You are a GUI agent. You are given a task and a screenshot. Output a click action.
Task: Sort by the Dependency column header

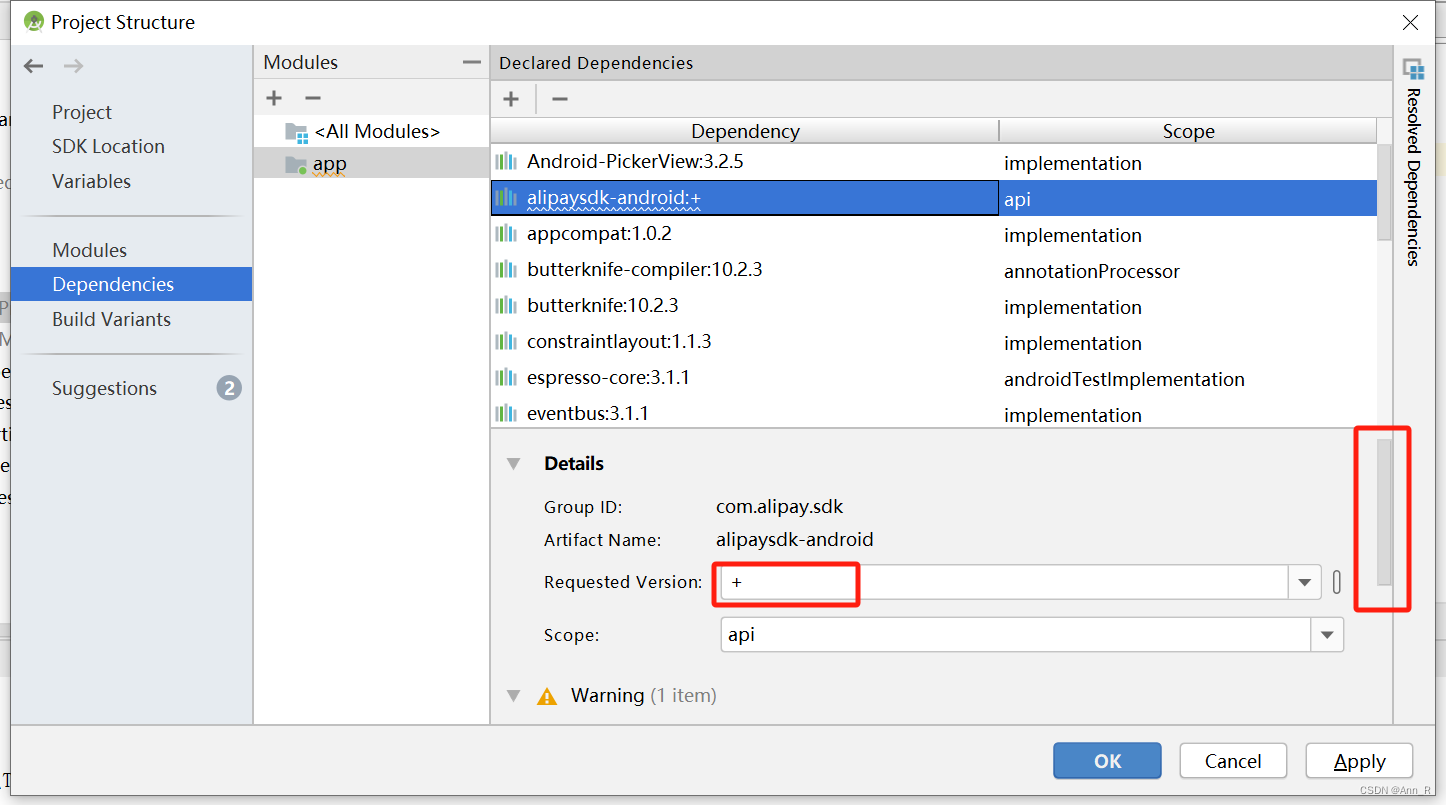pos(745,131)
